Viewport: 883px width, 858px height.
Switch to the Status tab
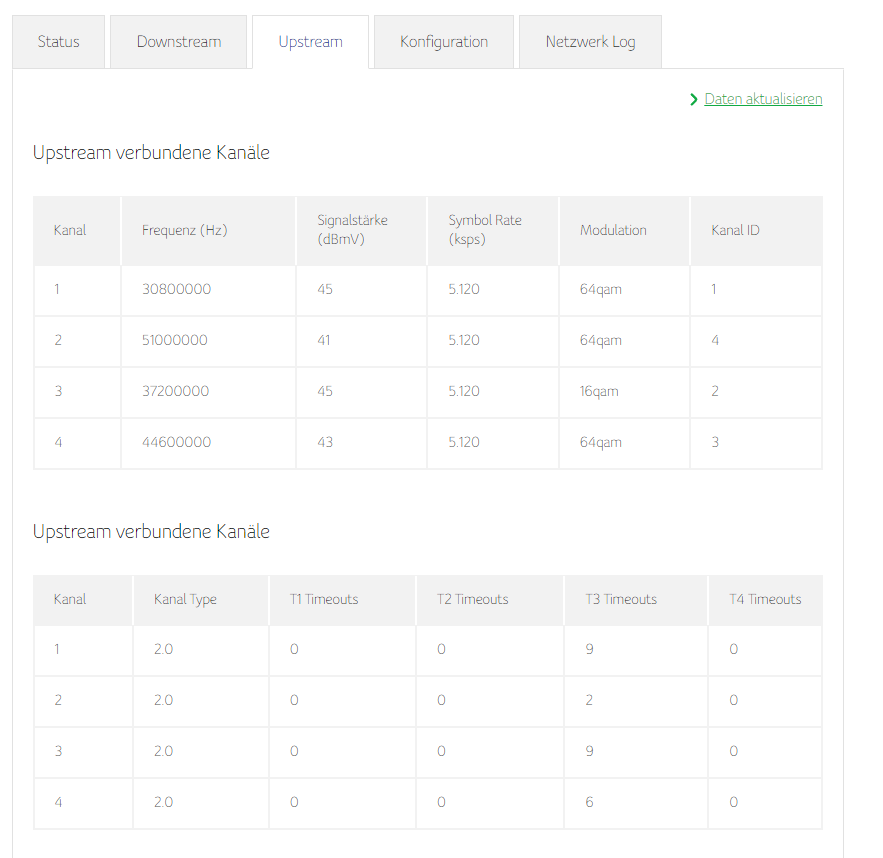point(58,42)
